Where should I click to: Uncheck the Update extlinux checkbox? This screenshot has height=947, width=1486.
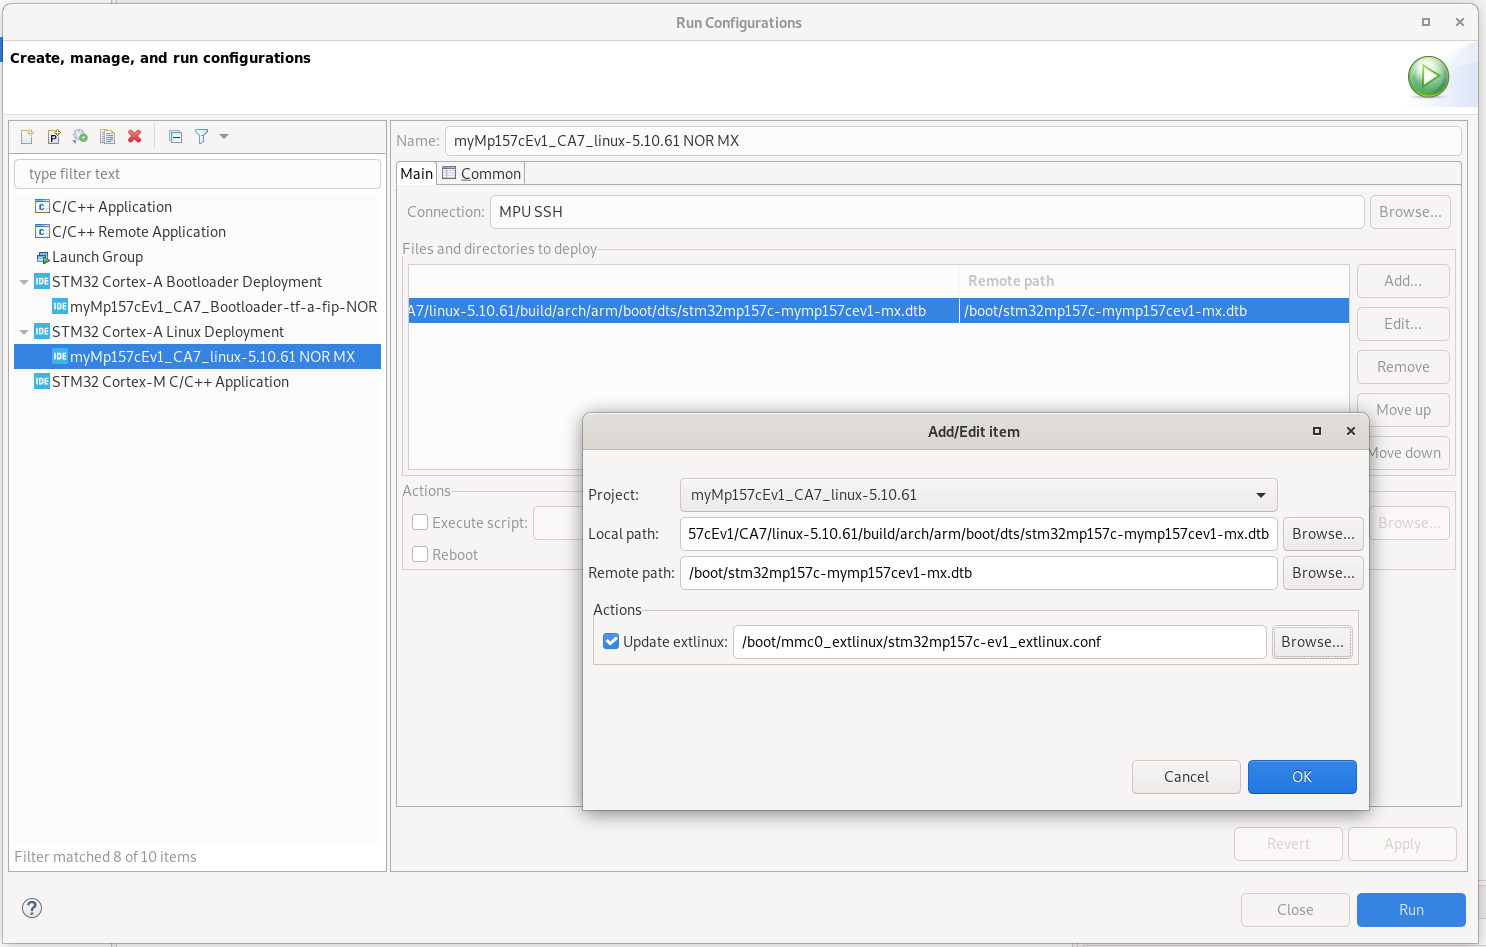[611, 641]
